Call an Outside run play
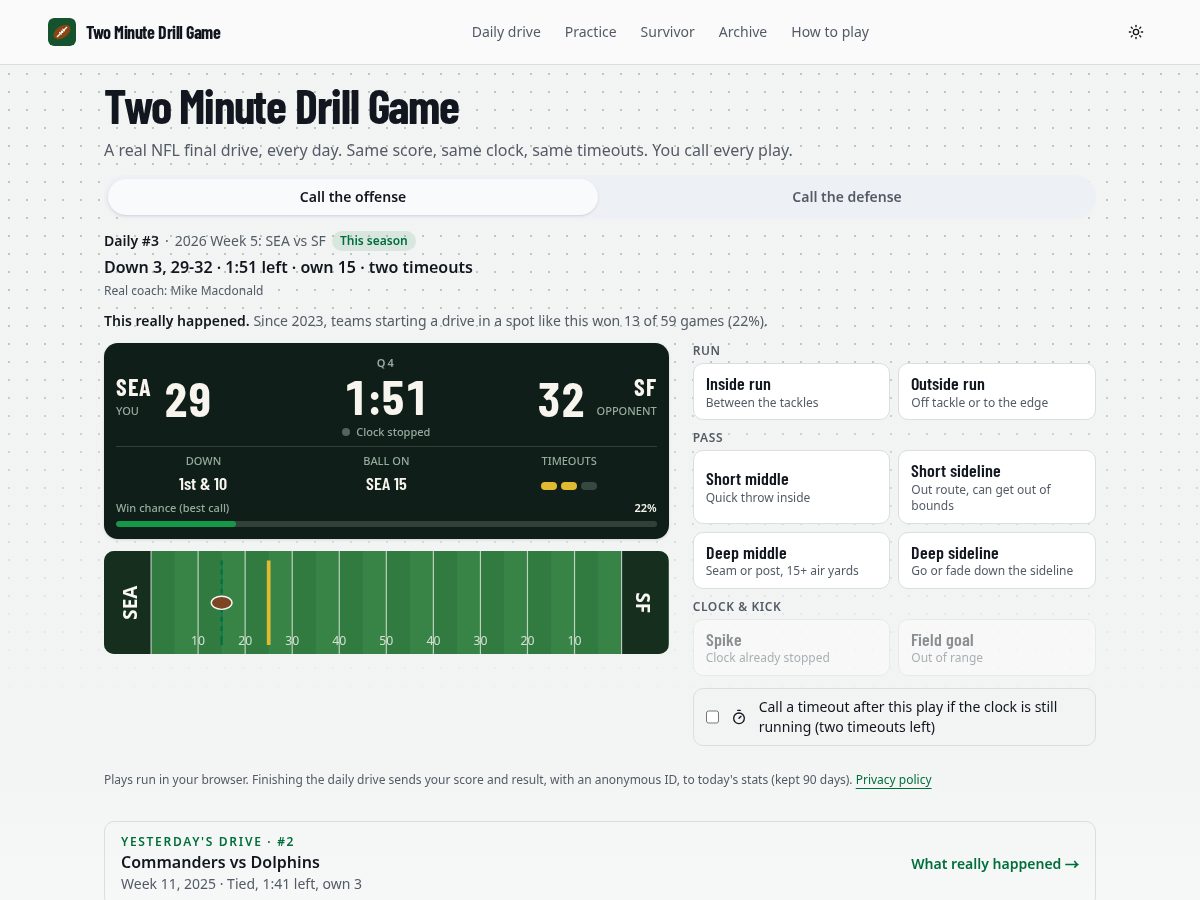This screenshot has height=900, width=1200. 996,392
